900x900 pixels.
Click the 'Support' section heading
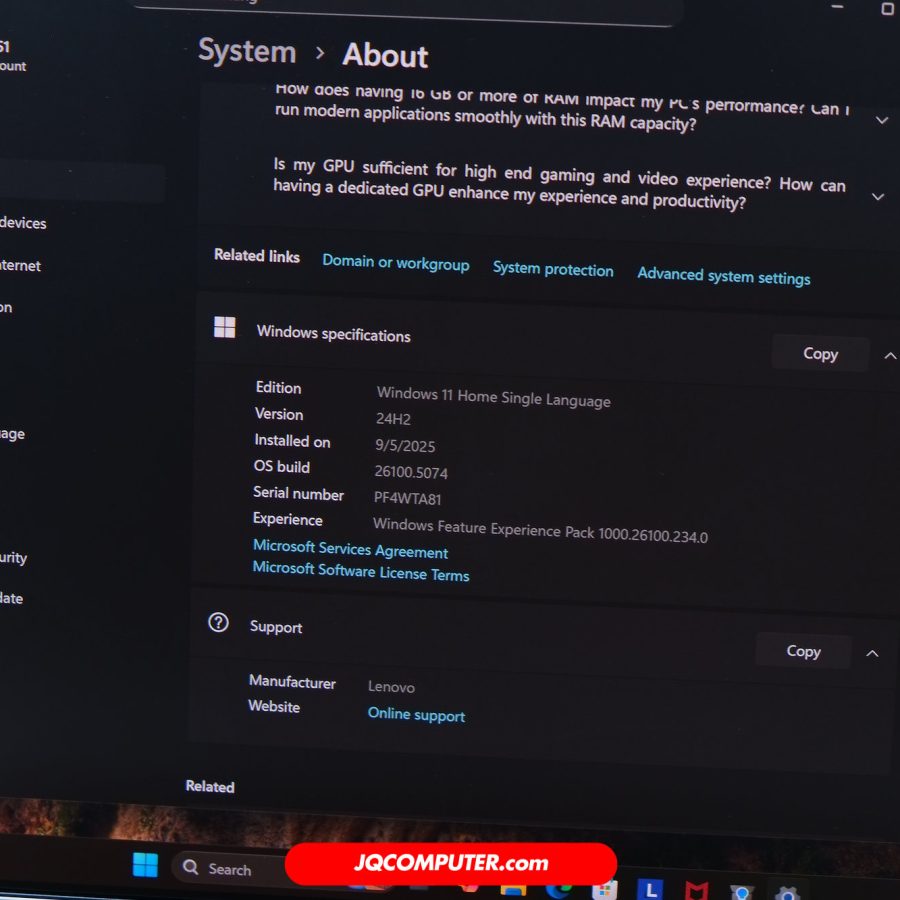click(x=276, y=627)
